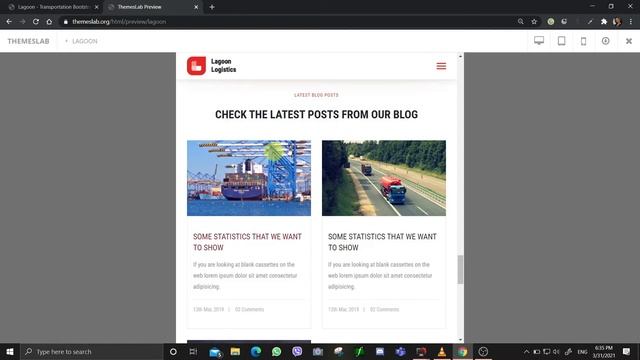Switch to desktop preview mode
The image size is (640, 360).
point(539,40)
